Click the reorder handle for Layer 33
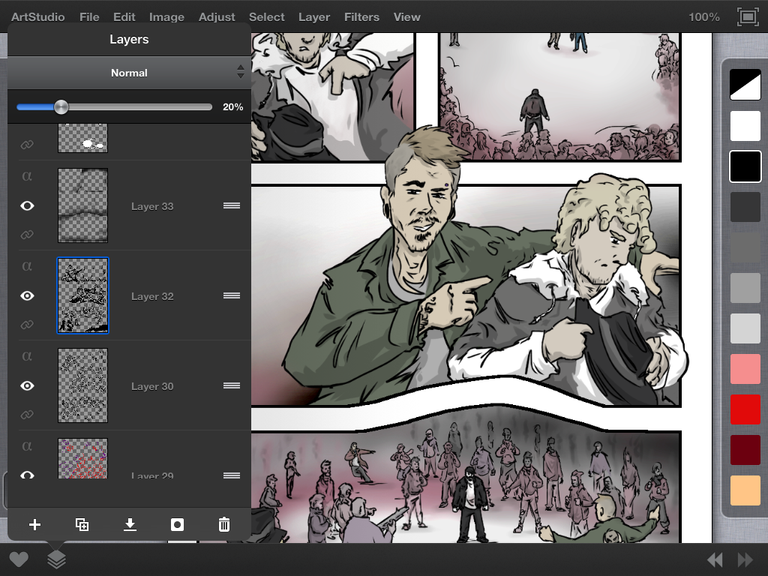The height and width of the screenshot is (576, 768). (x=232, y=206)
